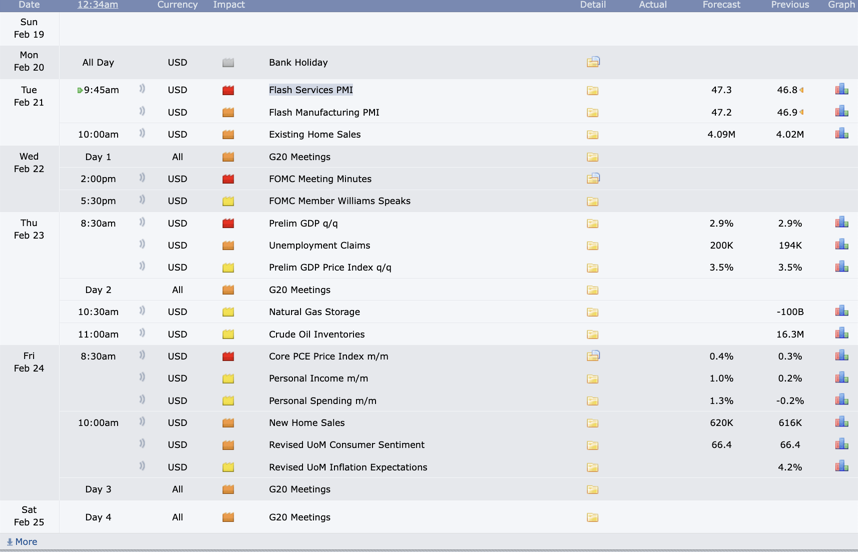The image size is (858, 552).
Task: Expand details for Revised UoM Consumer Sentiment
Action: (593, 445)
